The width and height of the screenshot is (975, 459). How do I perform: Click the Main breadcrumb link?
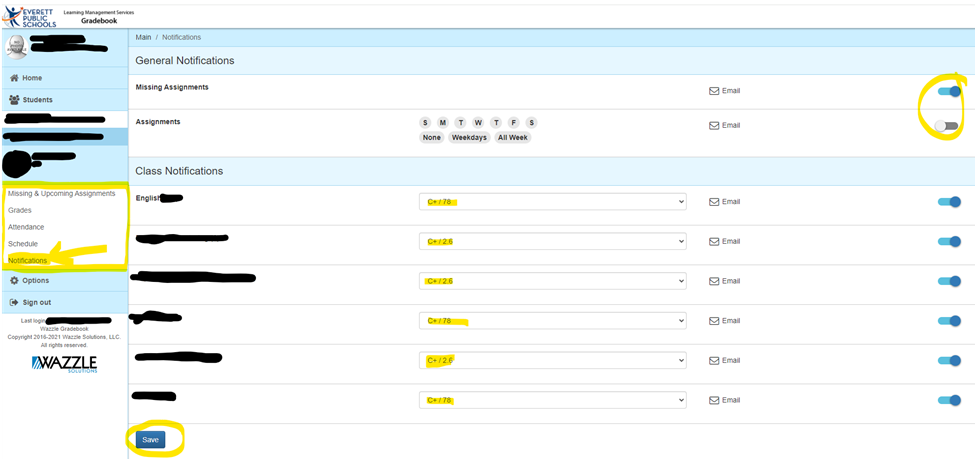[143, 37]
